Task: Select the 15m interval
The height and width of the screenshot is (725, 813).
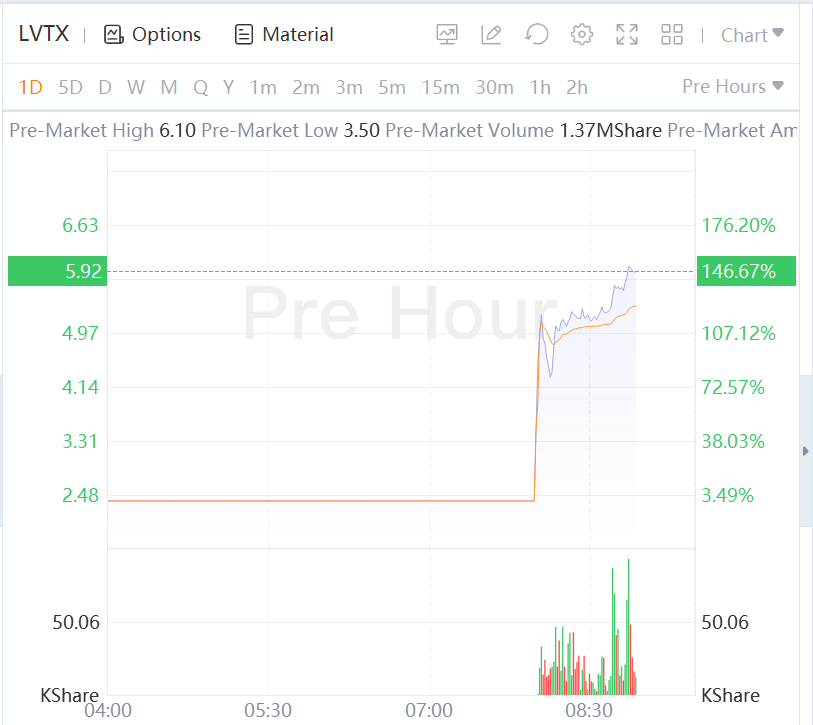Action: click(x=440, y=87)
